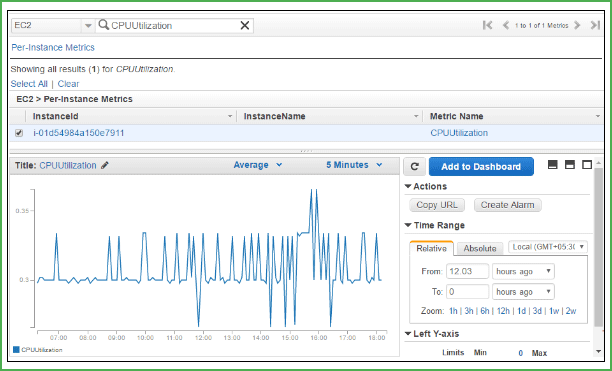Open the To 'hours ago' unit dropdown
The height and width of the screenshot is (371, 612).
coord(523,292)
